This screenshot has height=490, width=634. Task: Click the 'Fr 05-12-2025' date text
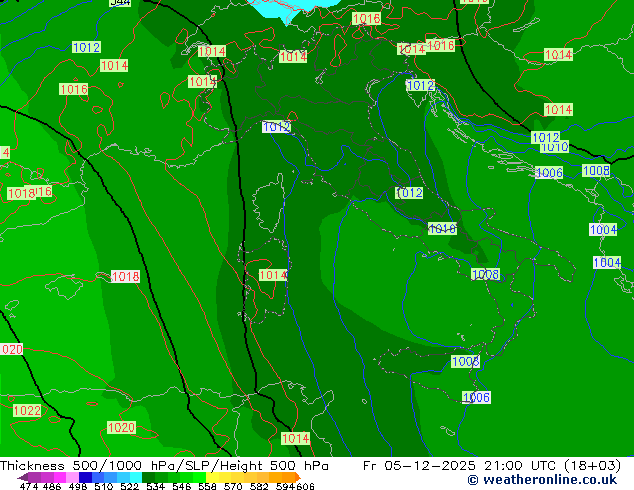point(419,466)
